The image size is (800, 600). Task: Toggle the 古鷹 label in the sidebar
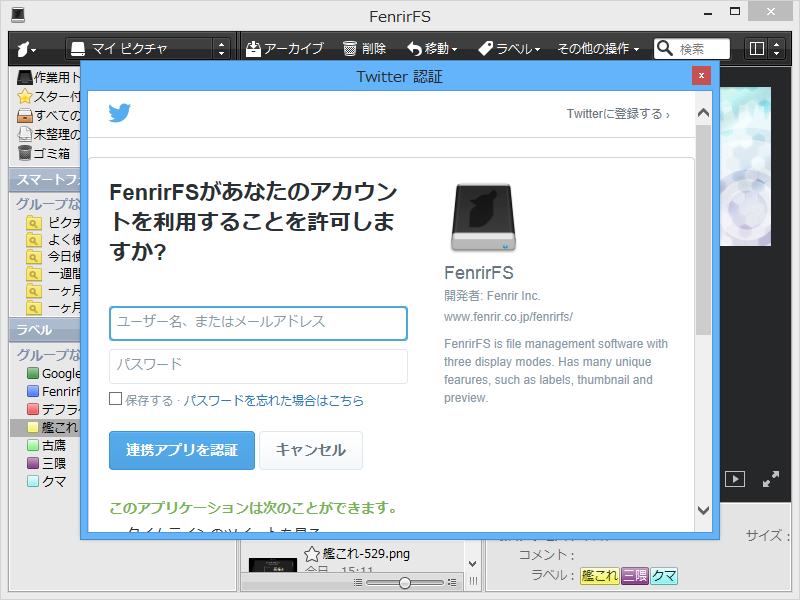pyautogui.click(x=45, y=445)
